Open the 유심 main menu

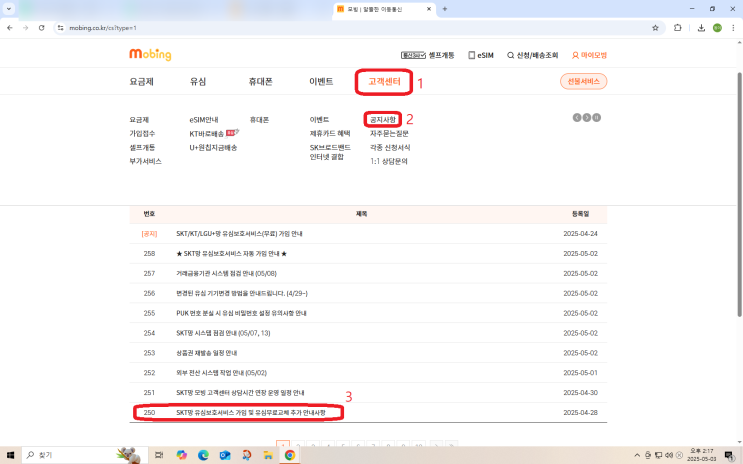pyautogui.click(x=198, y=82)
